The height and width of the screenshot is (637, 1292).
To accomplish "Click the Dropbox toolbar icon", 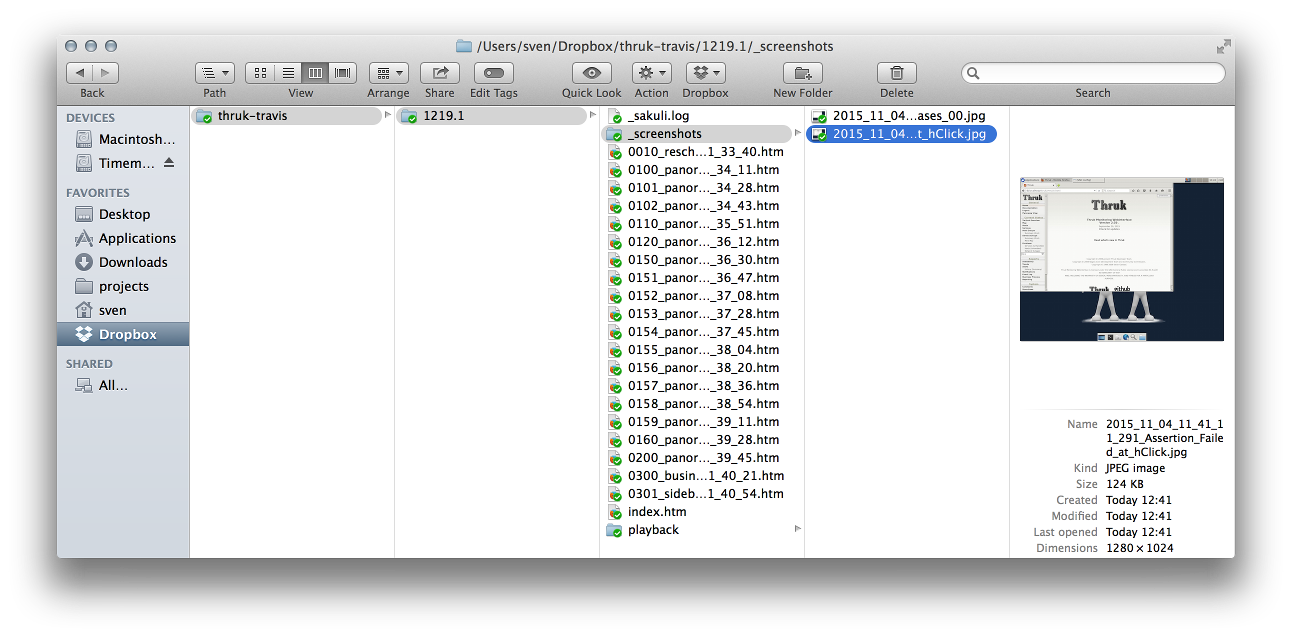I will click(705, 73).
